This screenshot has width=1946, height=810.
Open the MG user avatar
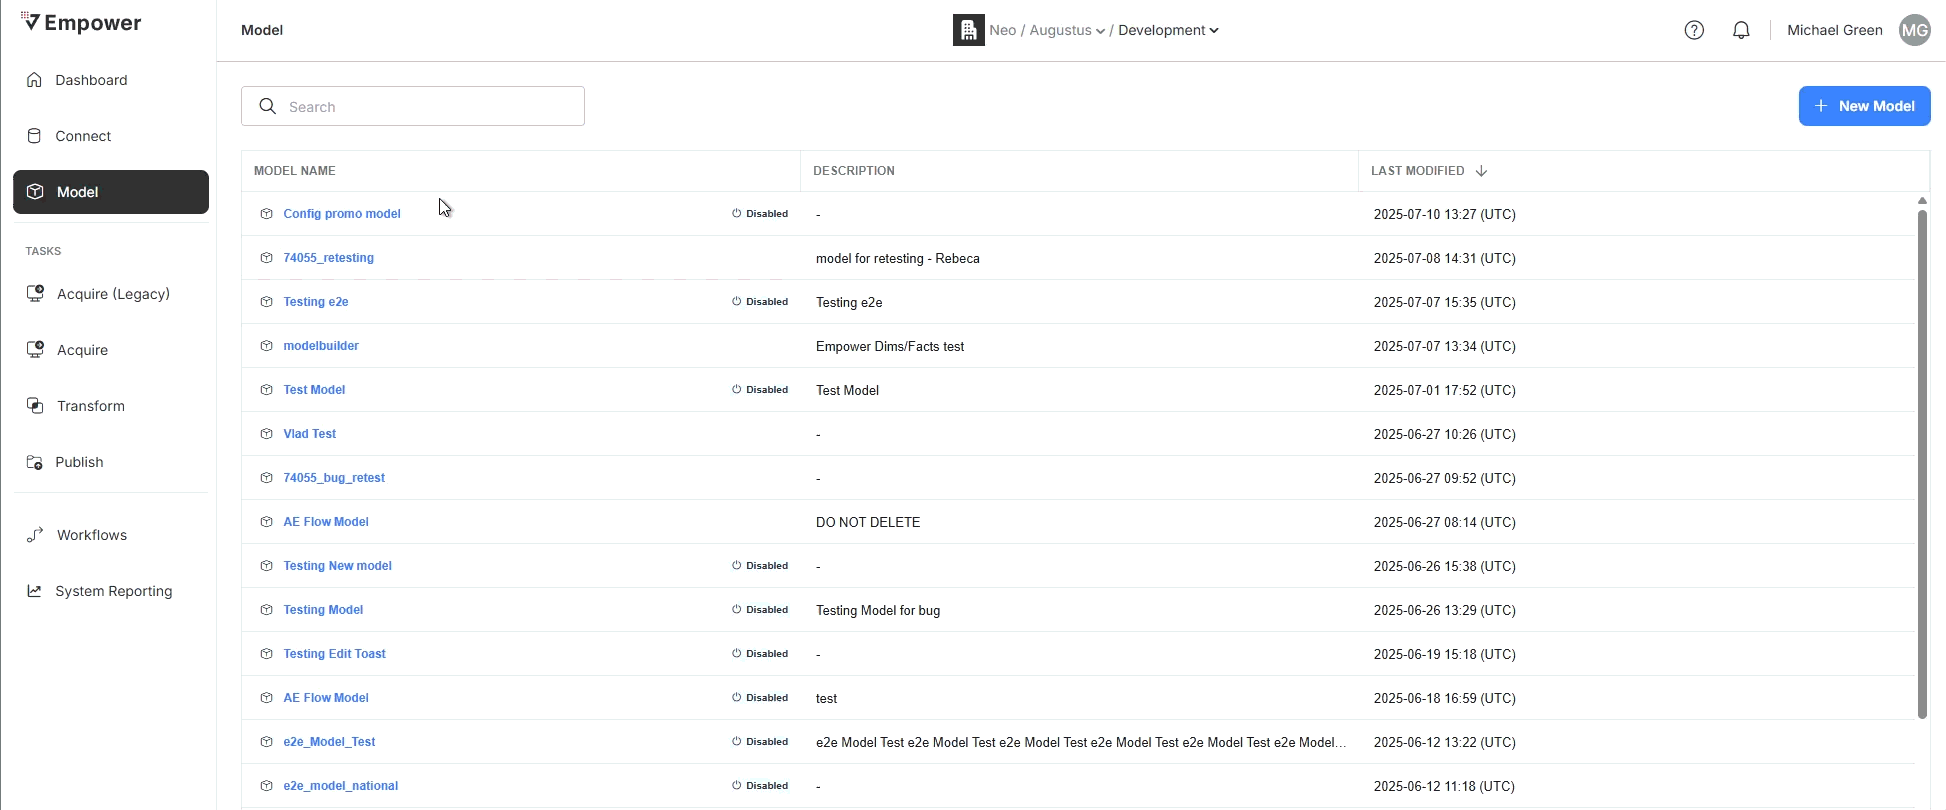[x=1914, y=30]
